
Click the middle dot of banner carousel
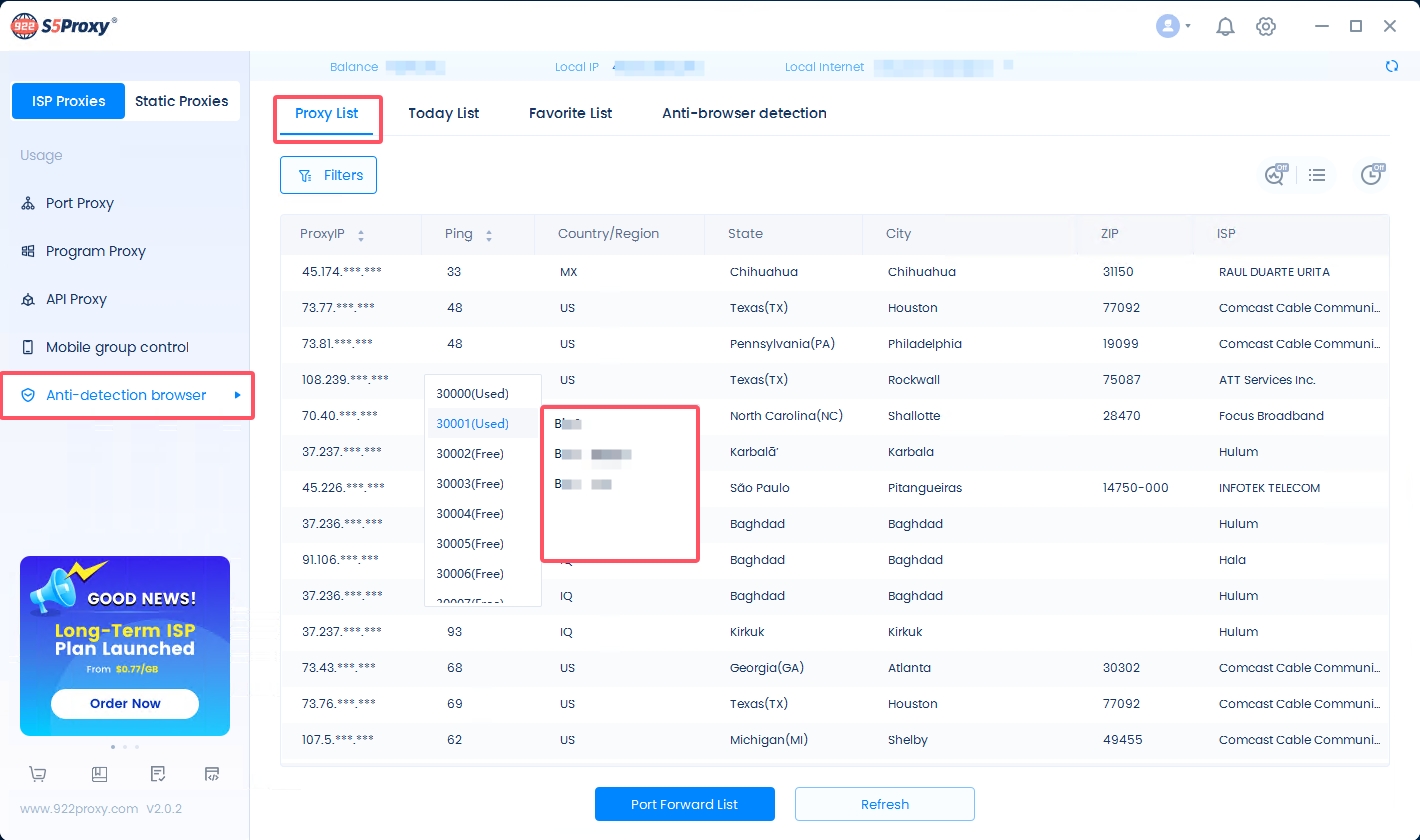tap(125, 747)
